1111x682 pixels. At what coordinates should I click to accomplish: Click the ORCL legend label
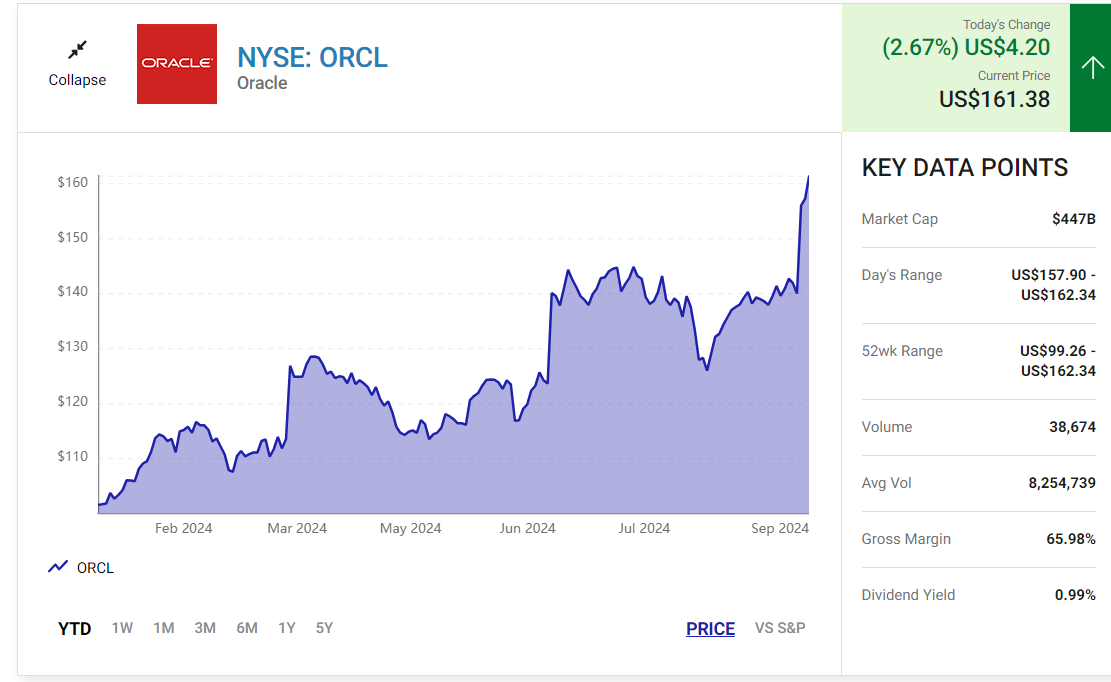coord(95,568)
